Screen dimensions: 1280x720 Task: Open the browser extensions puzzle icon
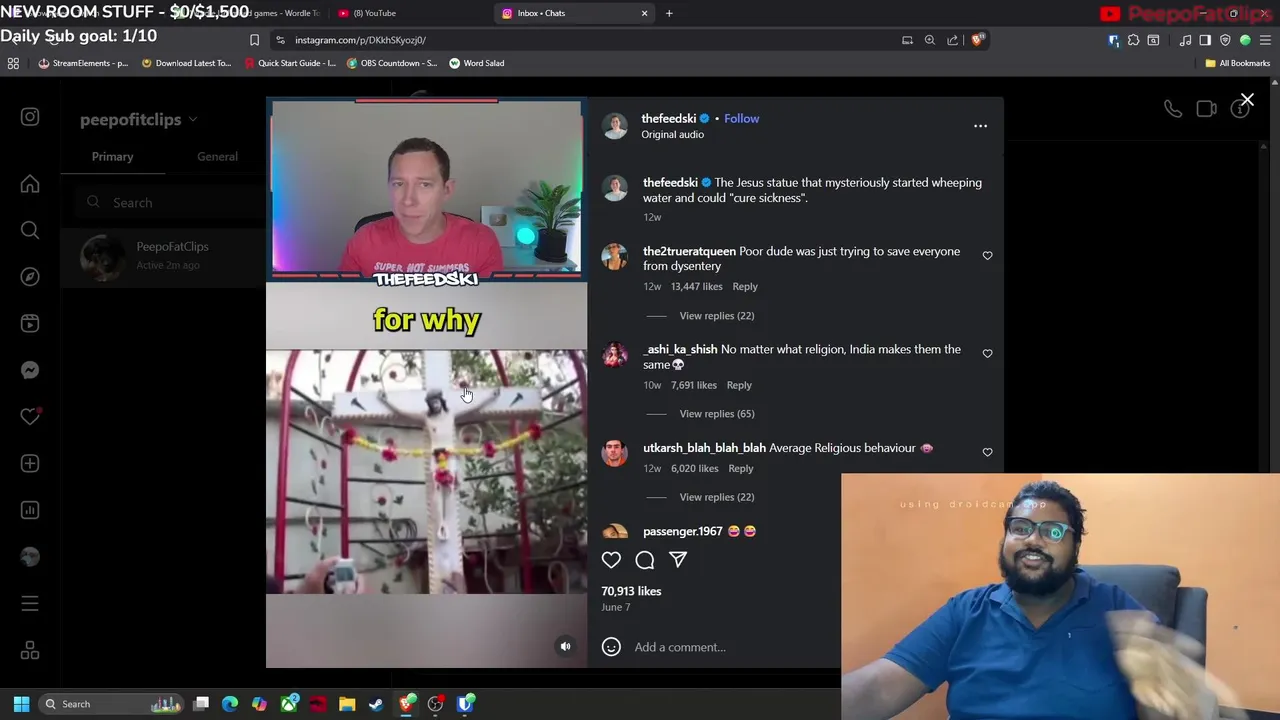[1133, 40]
